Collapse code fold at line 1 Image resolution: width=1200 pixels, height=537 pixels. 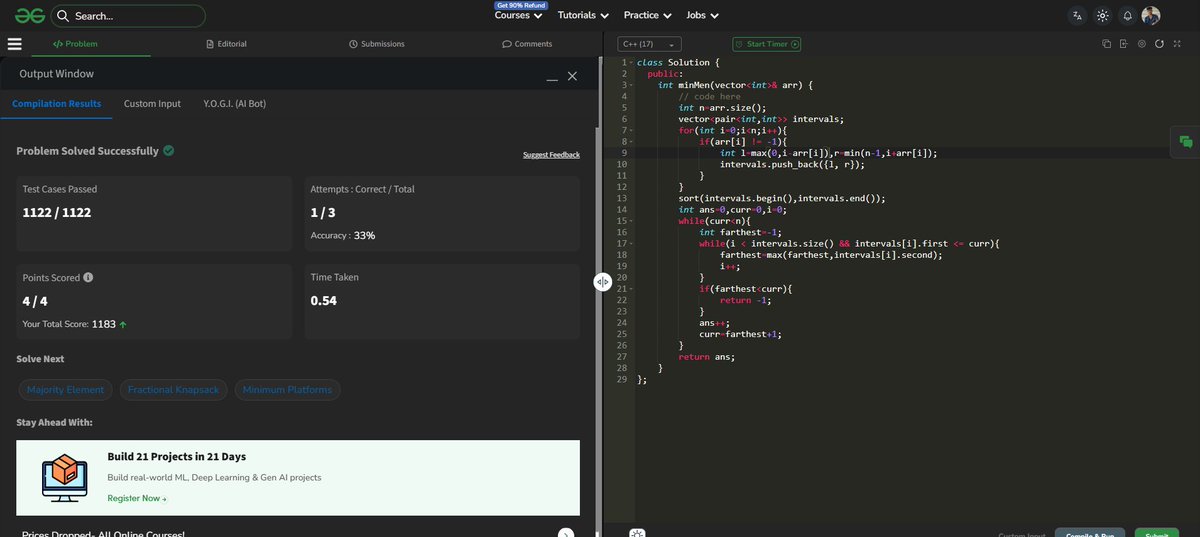631,63
